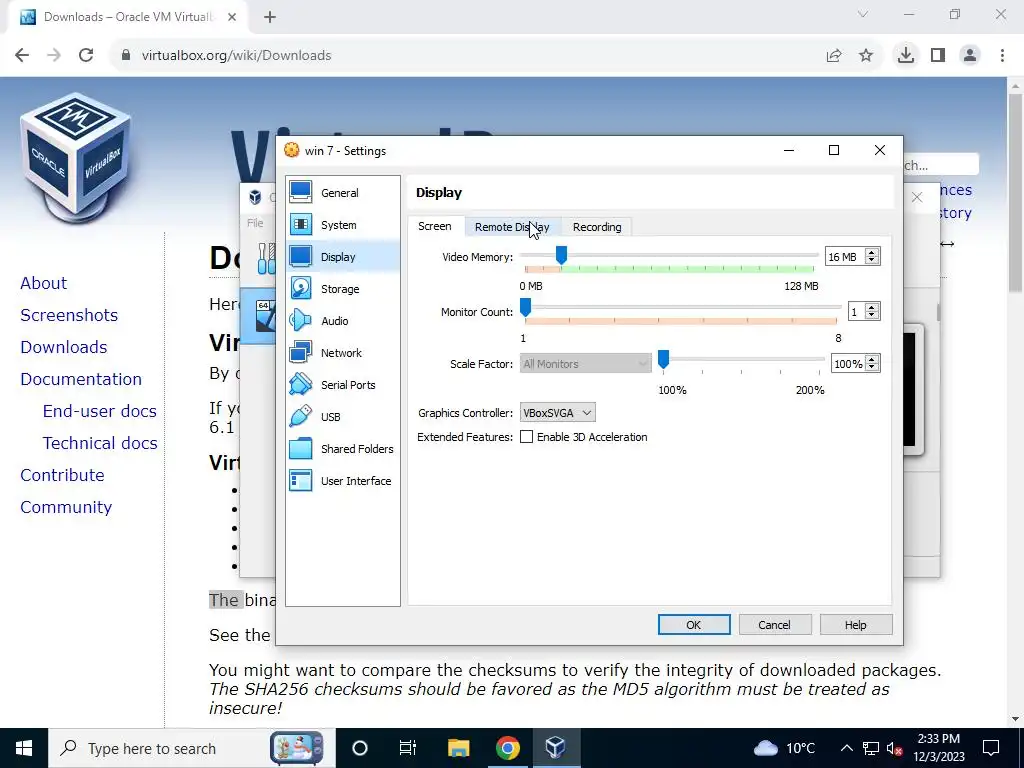Open Audio settings speaker icon
This screenshot has width=1024, height=768.
coord(300,320)
